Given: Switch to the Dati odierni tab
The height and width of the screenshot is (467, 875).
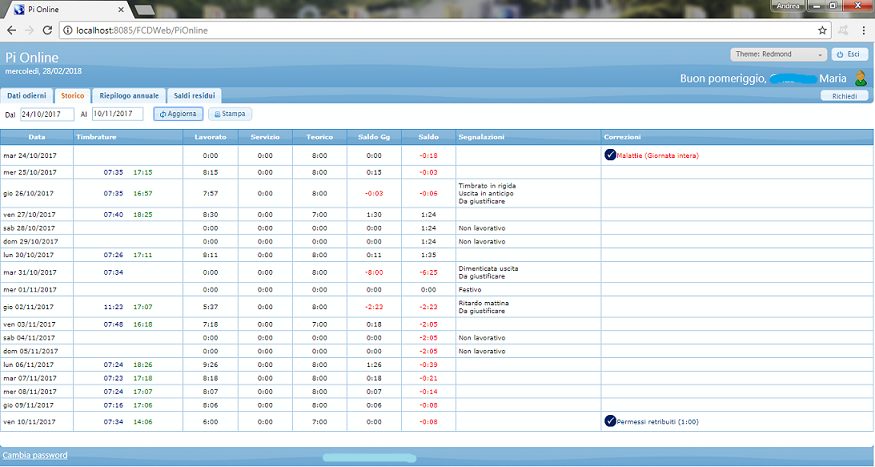Looking at the screenshot, I should (x=27, y=96).
